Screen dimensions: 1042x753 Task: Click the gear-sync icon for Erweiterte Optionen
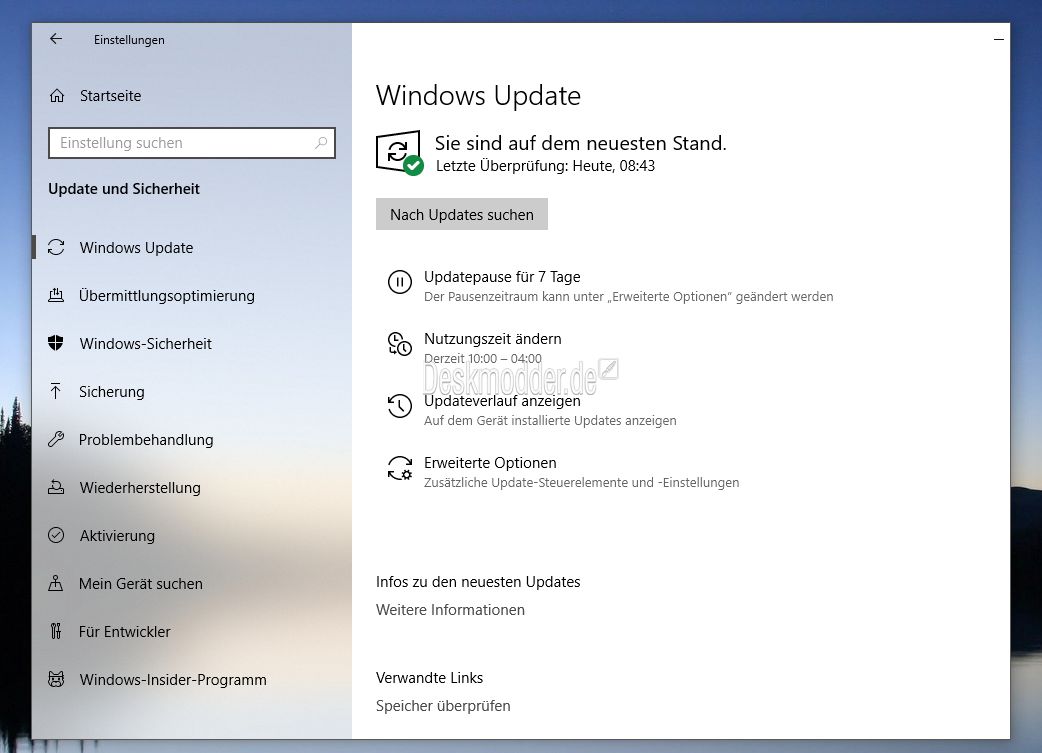coord(399,468)
